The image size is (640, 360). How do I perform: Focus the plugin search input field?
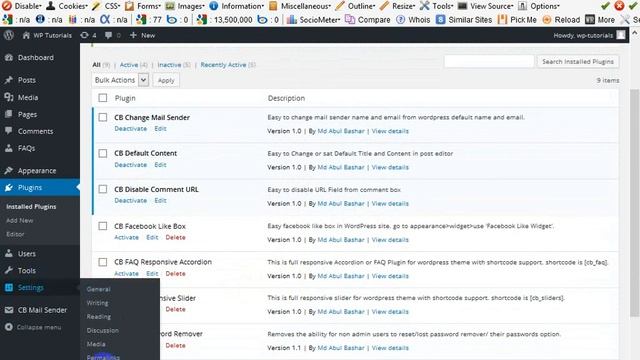489,61
